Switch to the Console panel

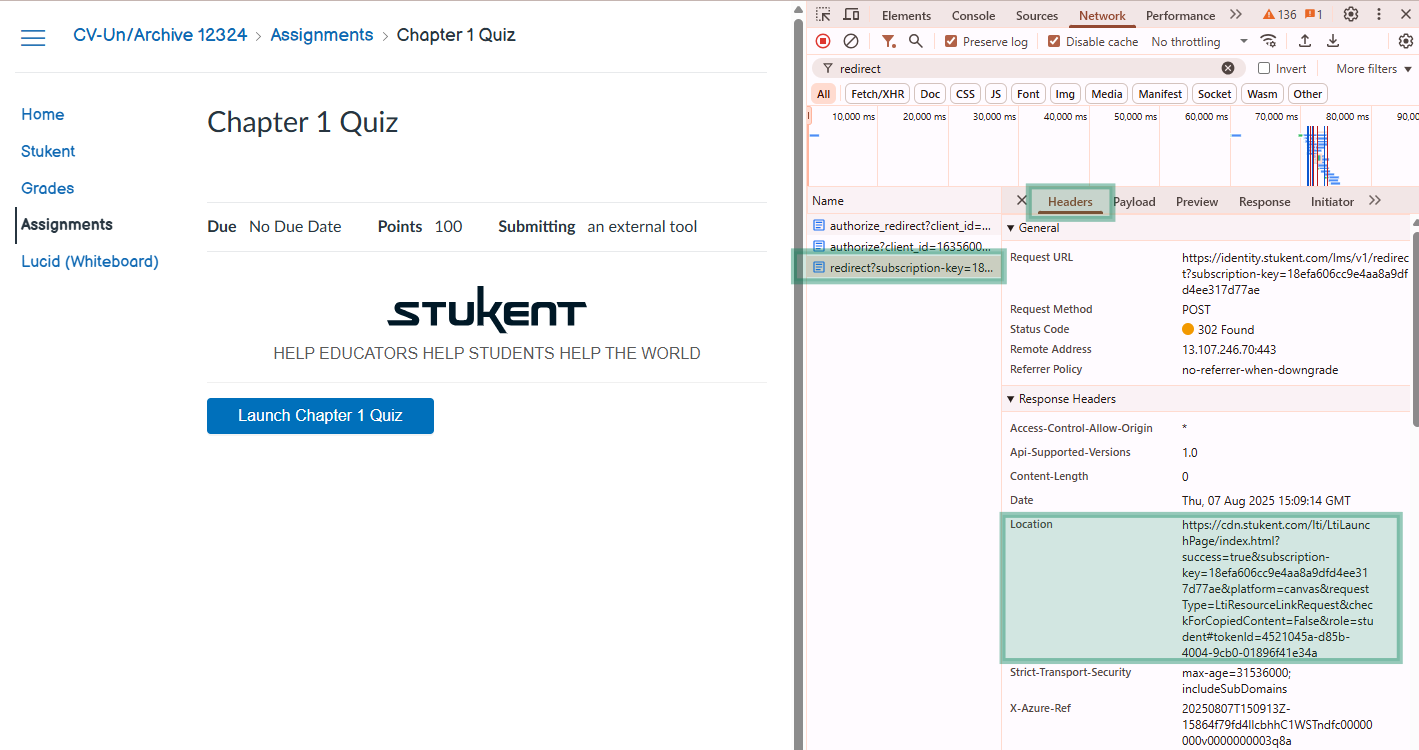point(973,15)
